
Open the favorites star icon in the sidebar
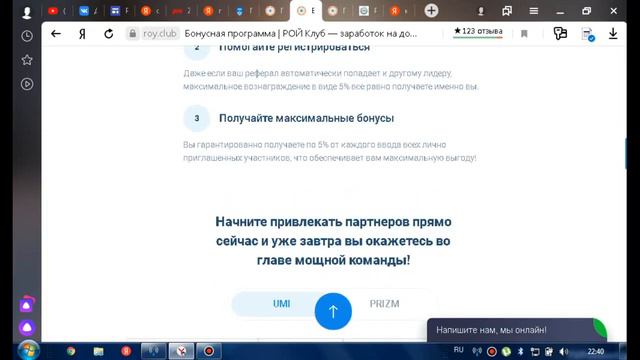pyautogui.click(x=27, y=60)
